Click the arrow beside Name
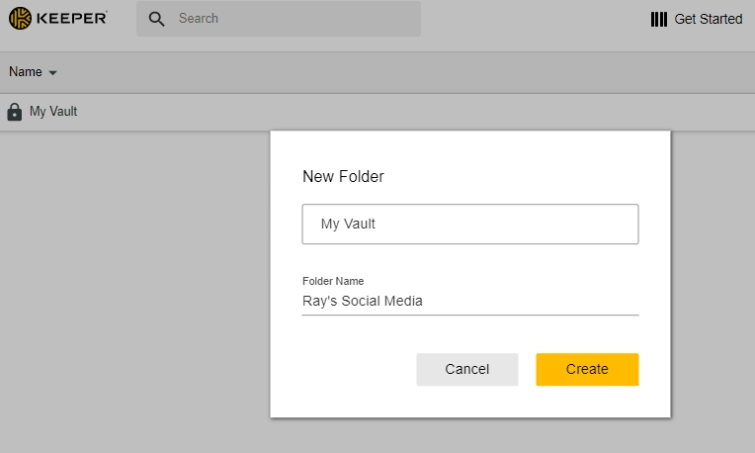 pyautogui.click(x=53, y=73)
